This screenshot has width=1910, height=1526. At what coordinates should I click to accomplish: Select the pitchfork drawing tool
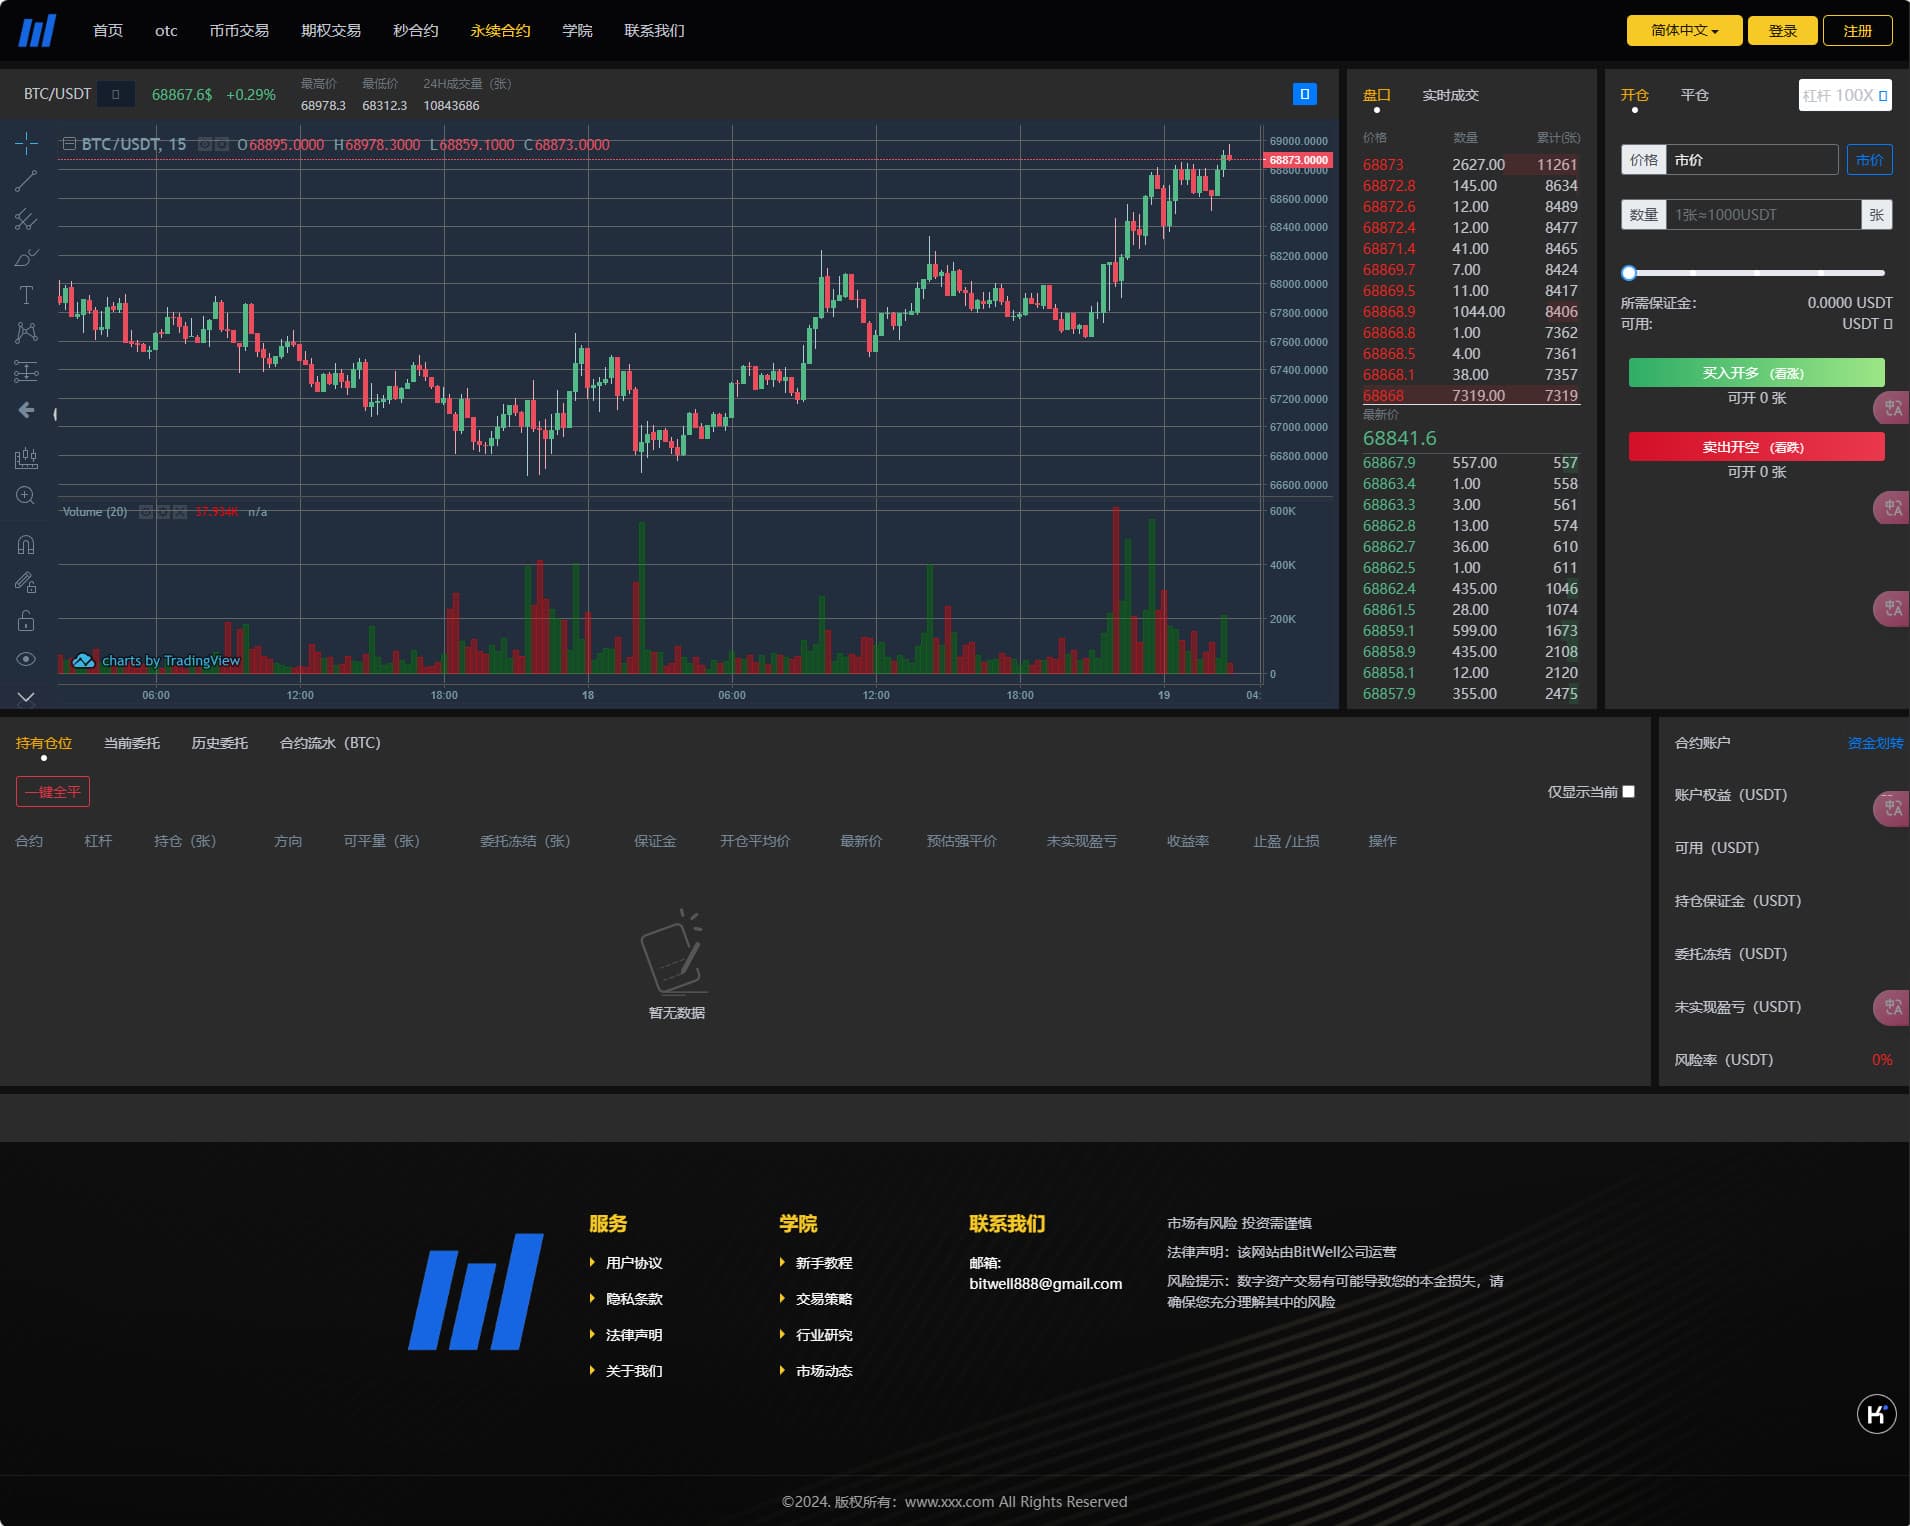26,220
